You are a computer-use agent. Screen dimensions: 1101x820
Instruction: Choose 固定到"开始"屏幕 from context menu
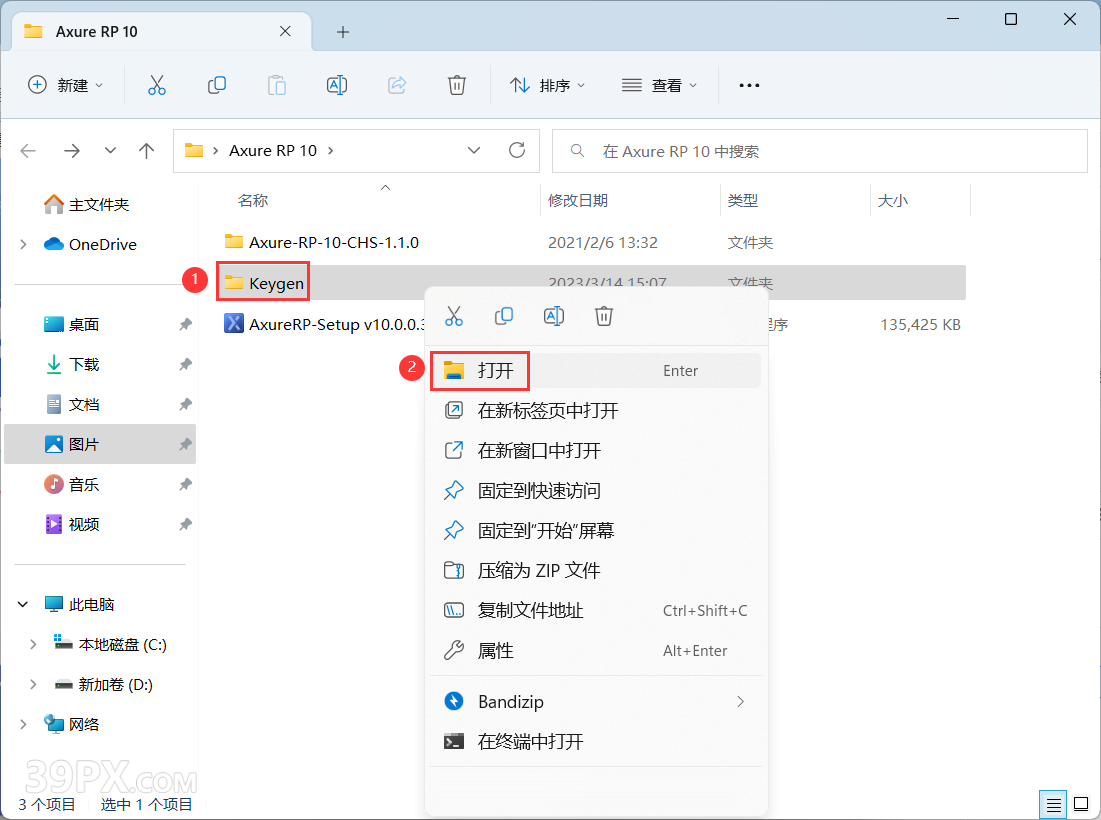(595, 531)
